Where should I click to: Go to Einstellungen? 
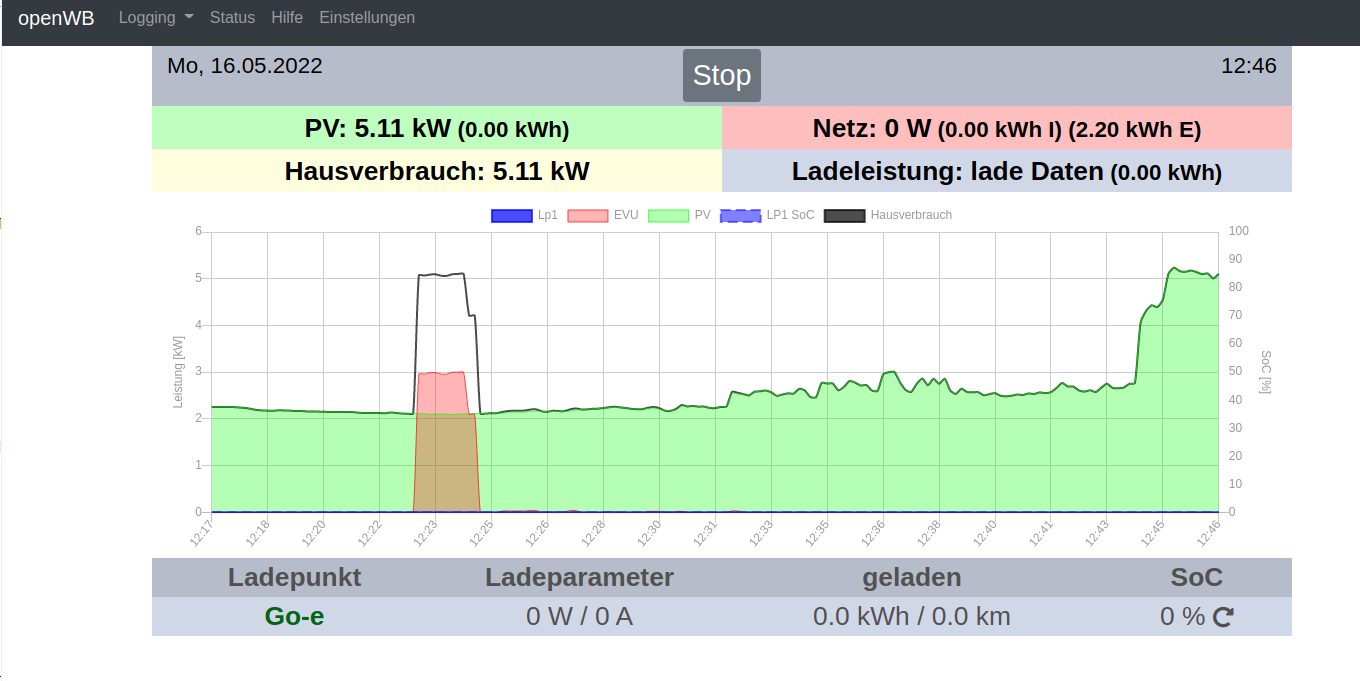[367, 18]
